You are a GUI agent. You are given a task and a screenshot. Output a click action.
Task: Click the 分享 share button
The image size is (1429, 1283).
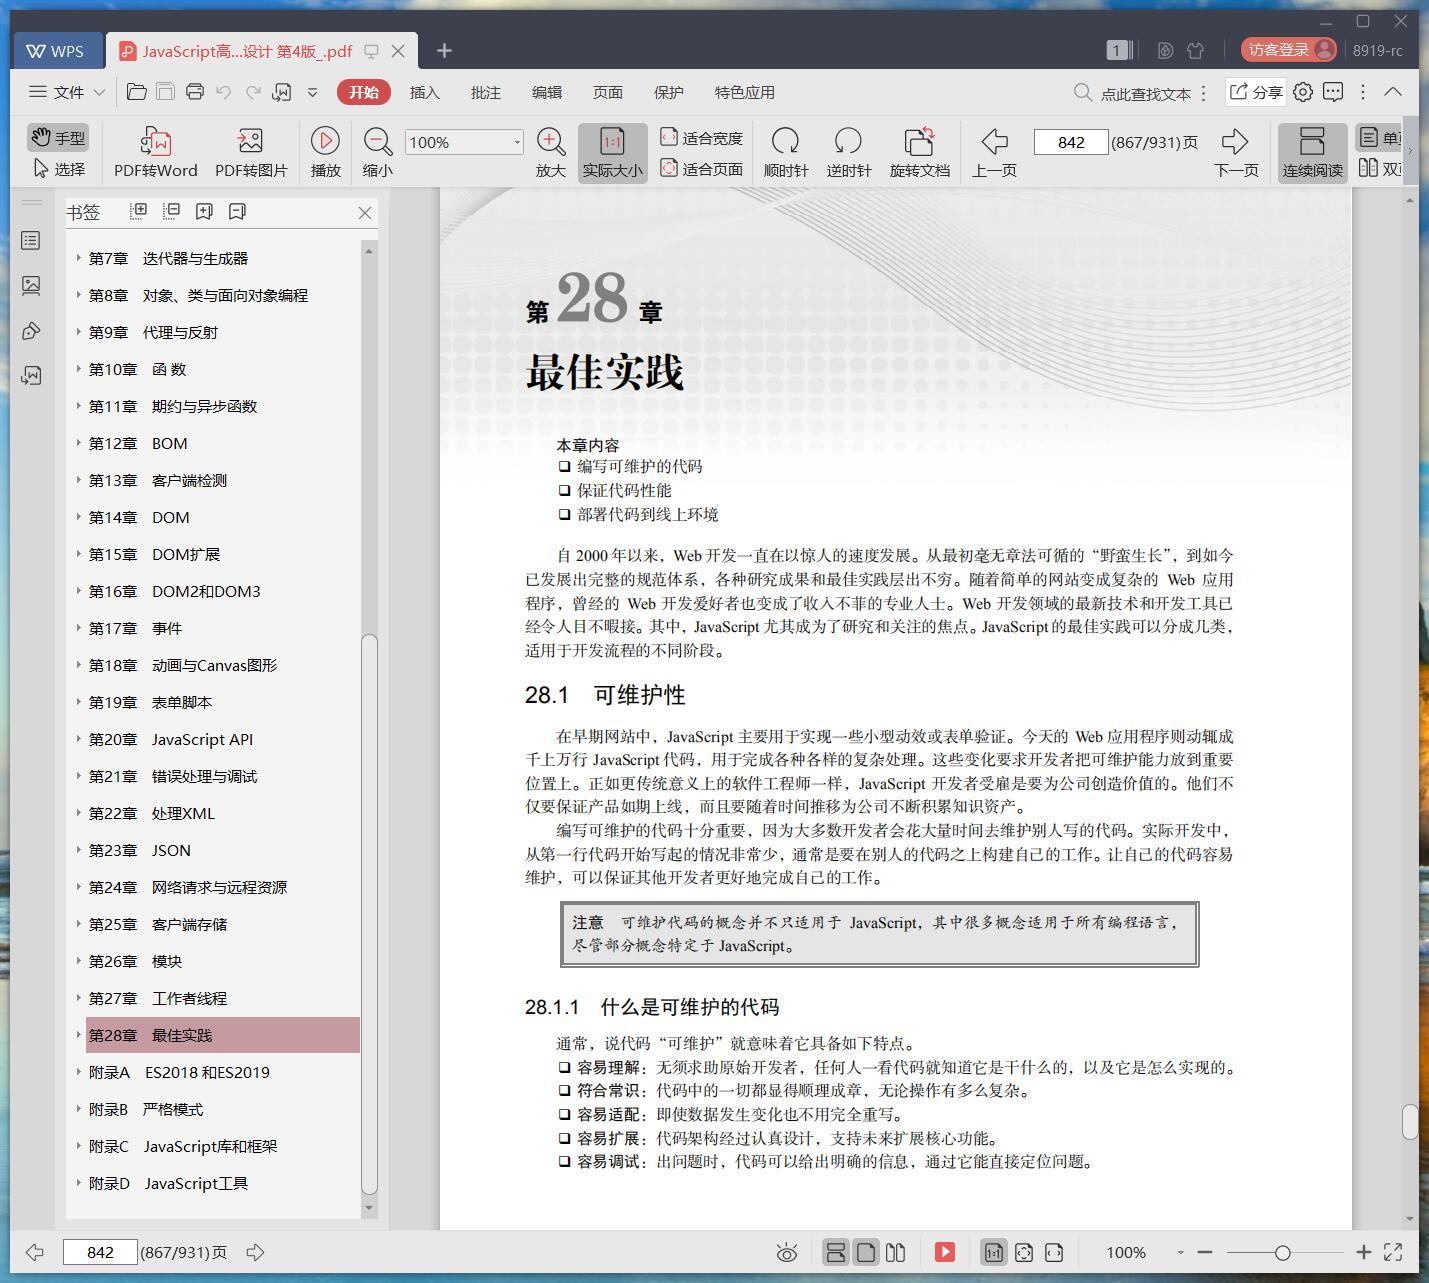pyautogui.click(x=1255, y=92)
